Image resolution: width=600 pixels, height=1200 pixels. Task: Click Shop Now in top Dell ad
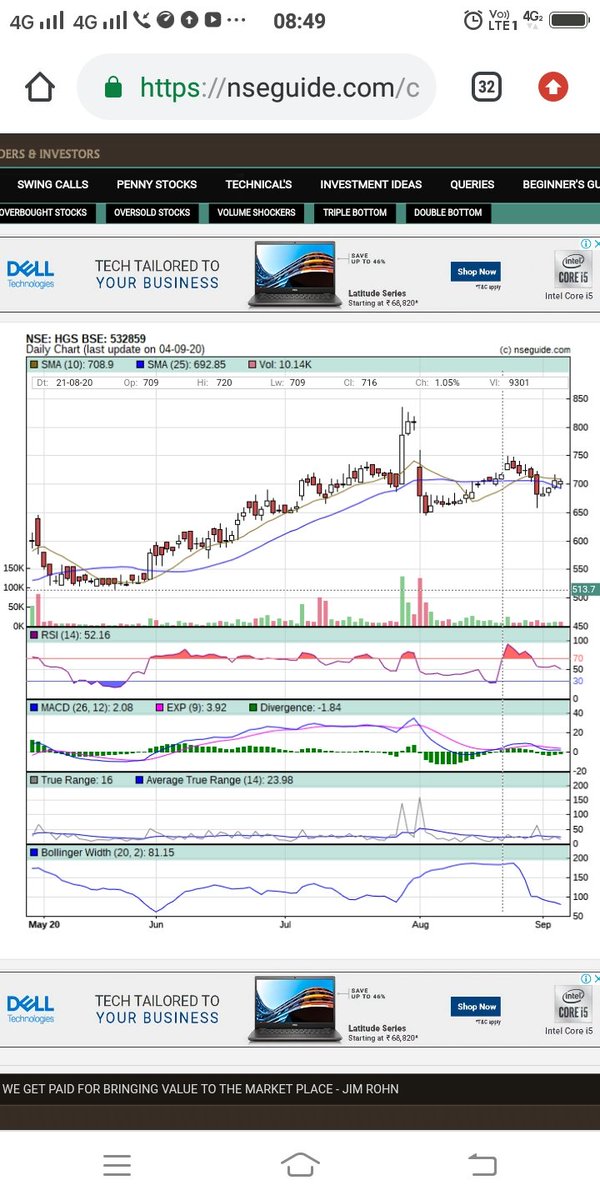tap(476, 271)
